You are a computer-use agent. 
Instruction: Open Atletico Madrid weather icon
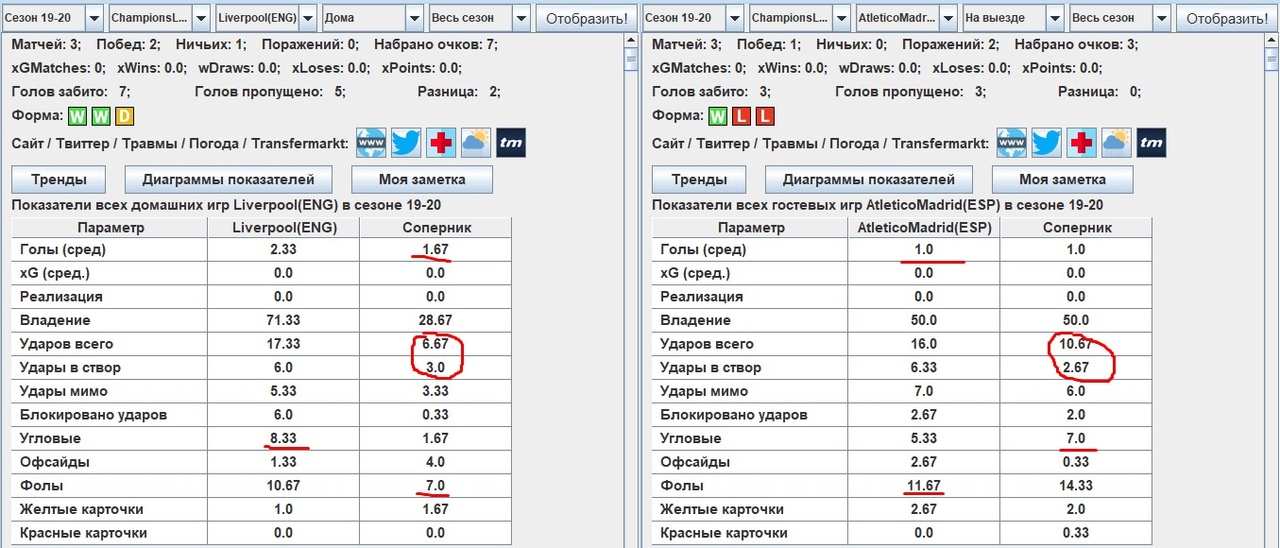tap(1116, 143)
